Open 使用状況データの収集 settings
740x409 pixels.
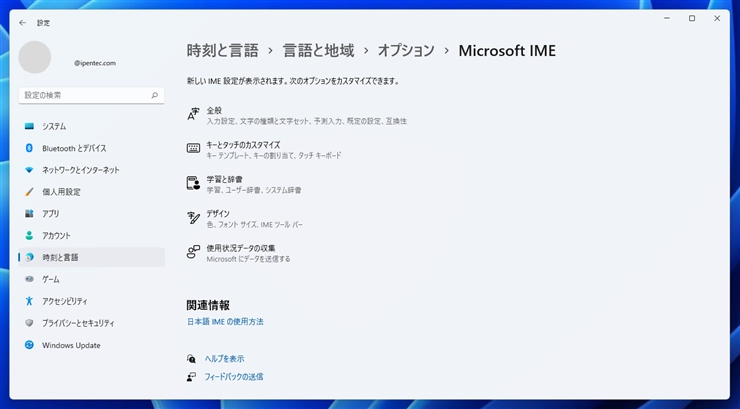tap(239, 253)
